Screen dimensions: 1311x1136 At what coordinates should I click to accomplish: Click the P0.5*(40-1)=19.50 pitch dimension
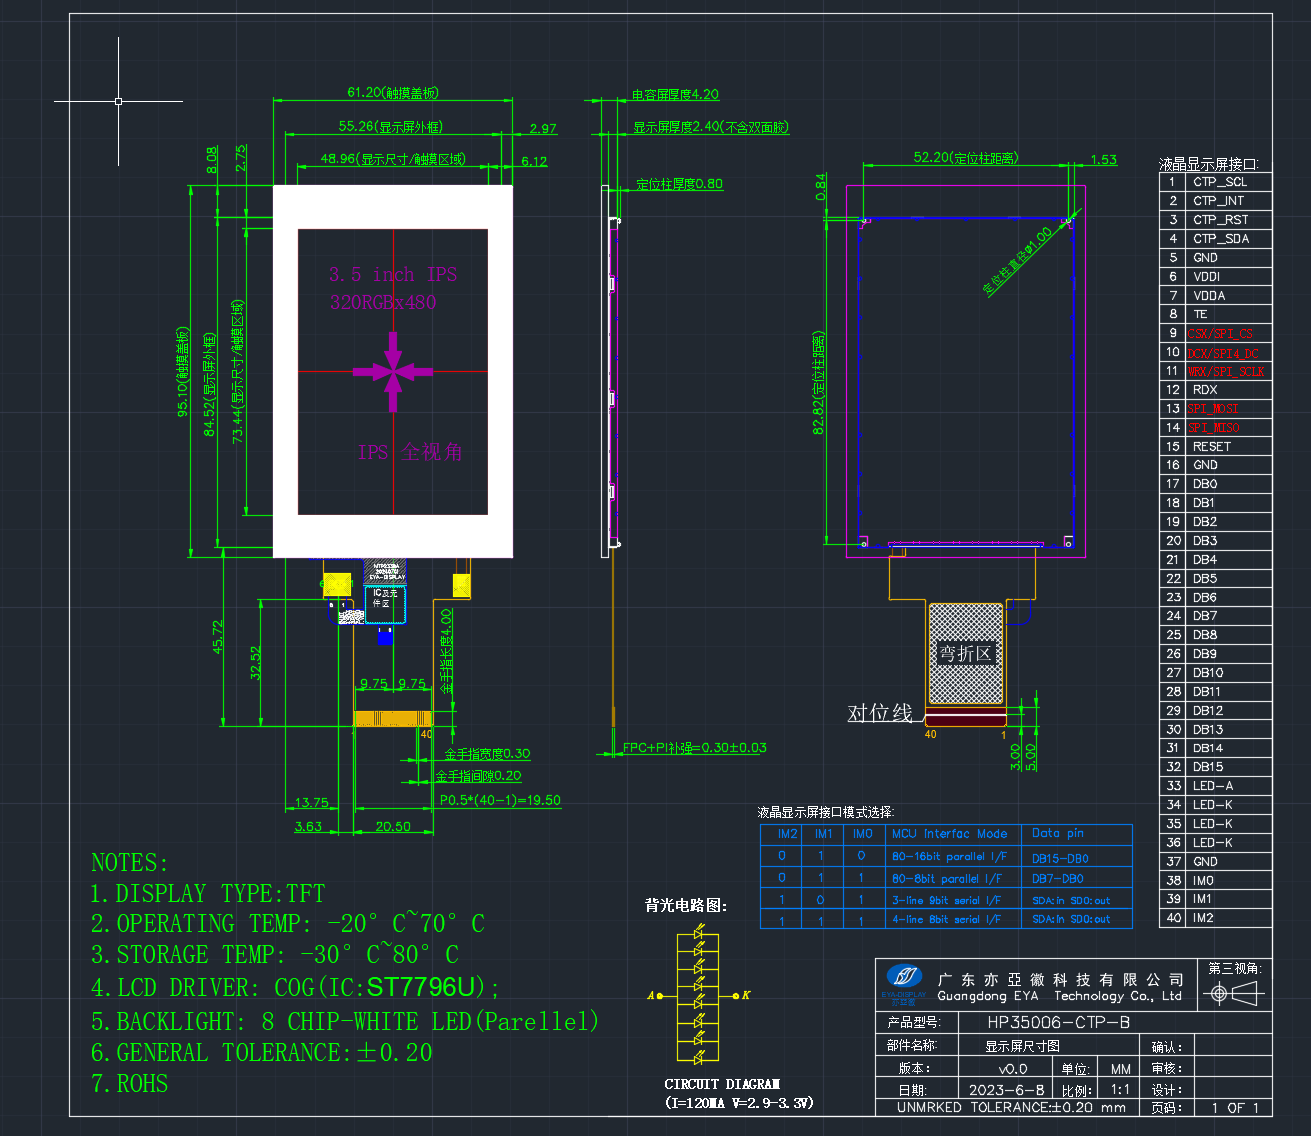(x=500, y=800)
